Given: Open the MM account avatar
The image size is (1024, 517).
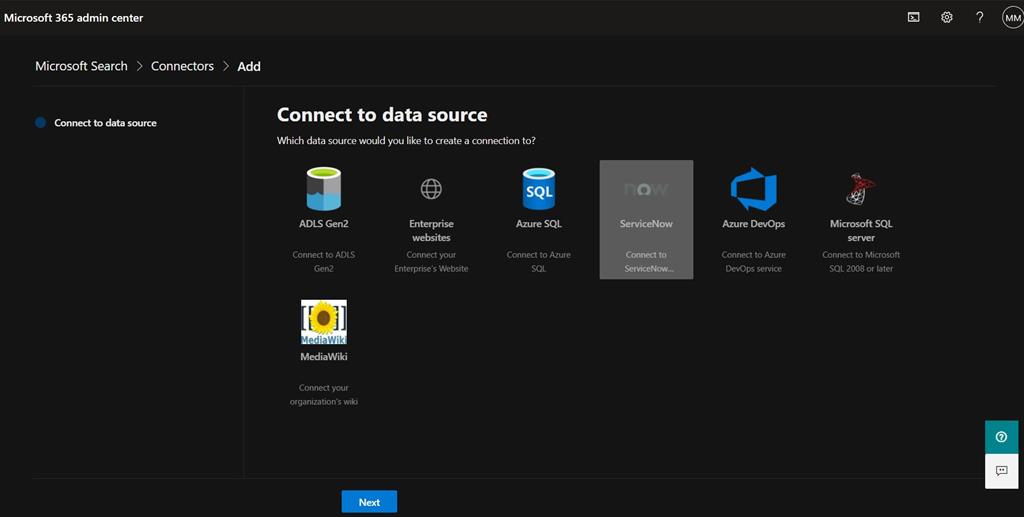Looking at the screenshot, I should point(1013,18).
